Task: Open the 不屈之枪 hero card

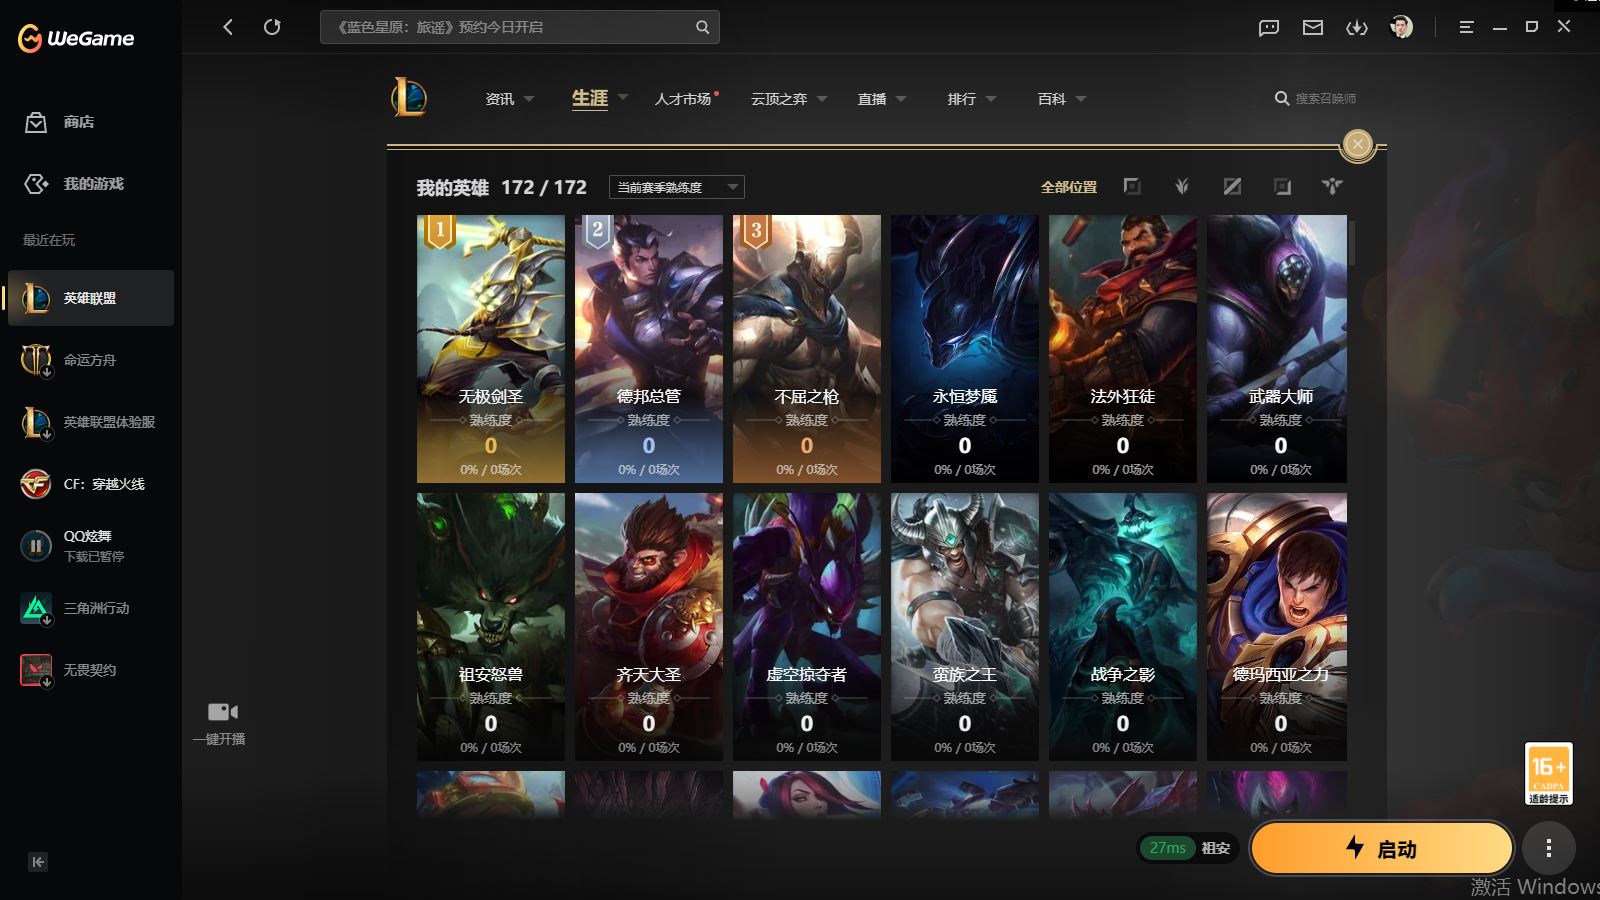Action: click(807, 349)
